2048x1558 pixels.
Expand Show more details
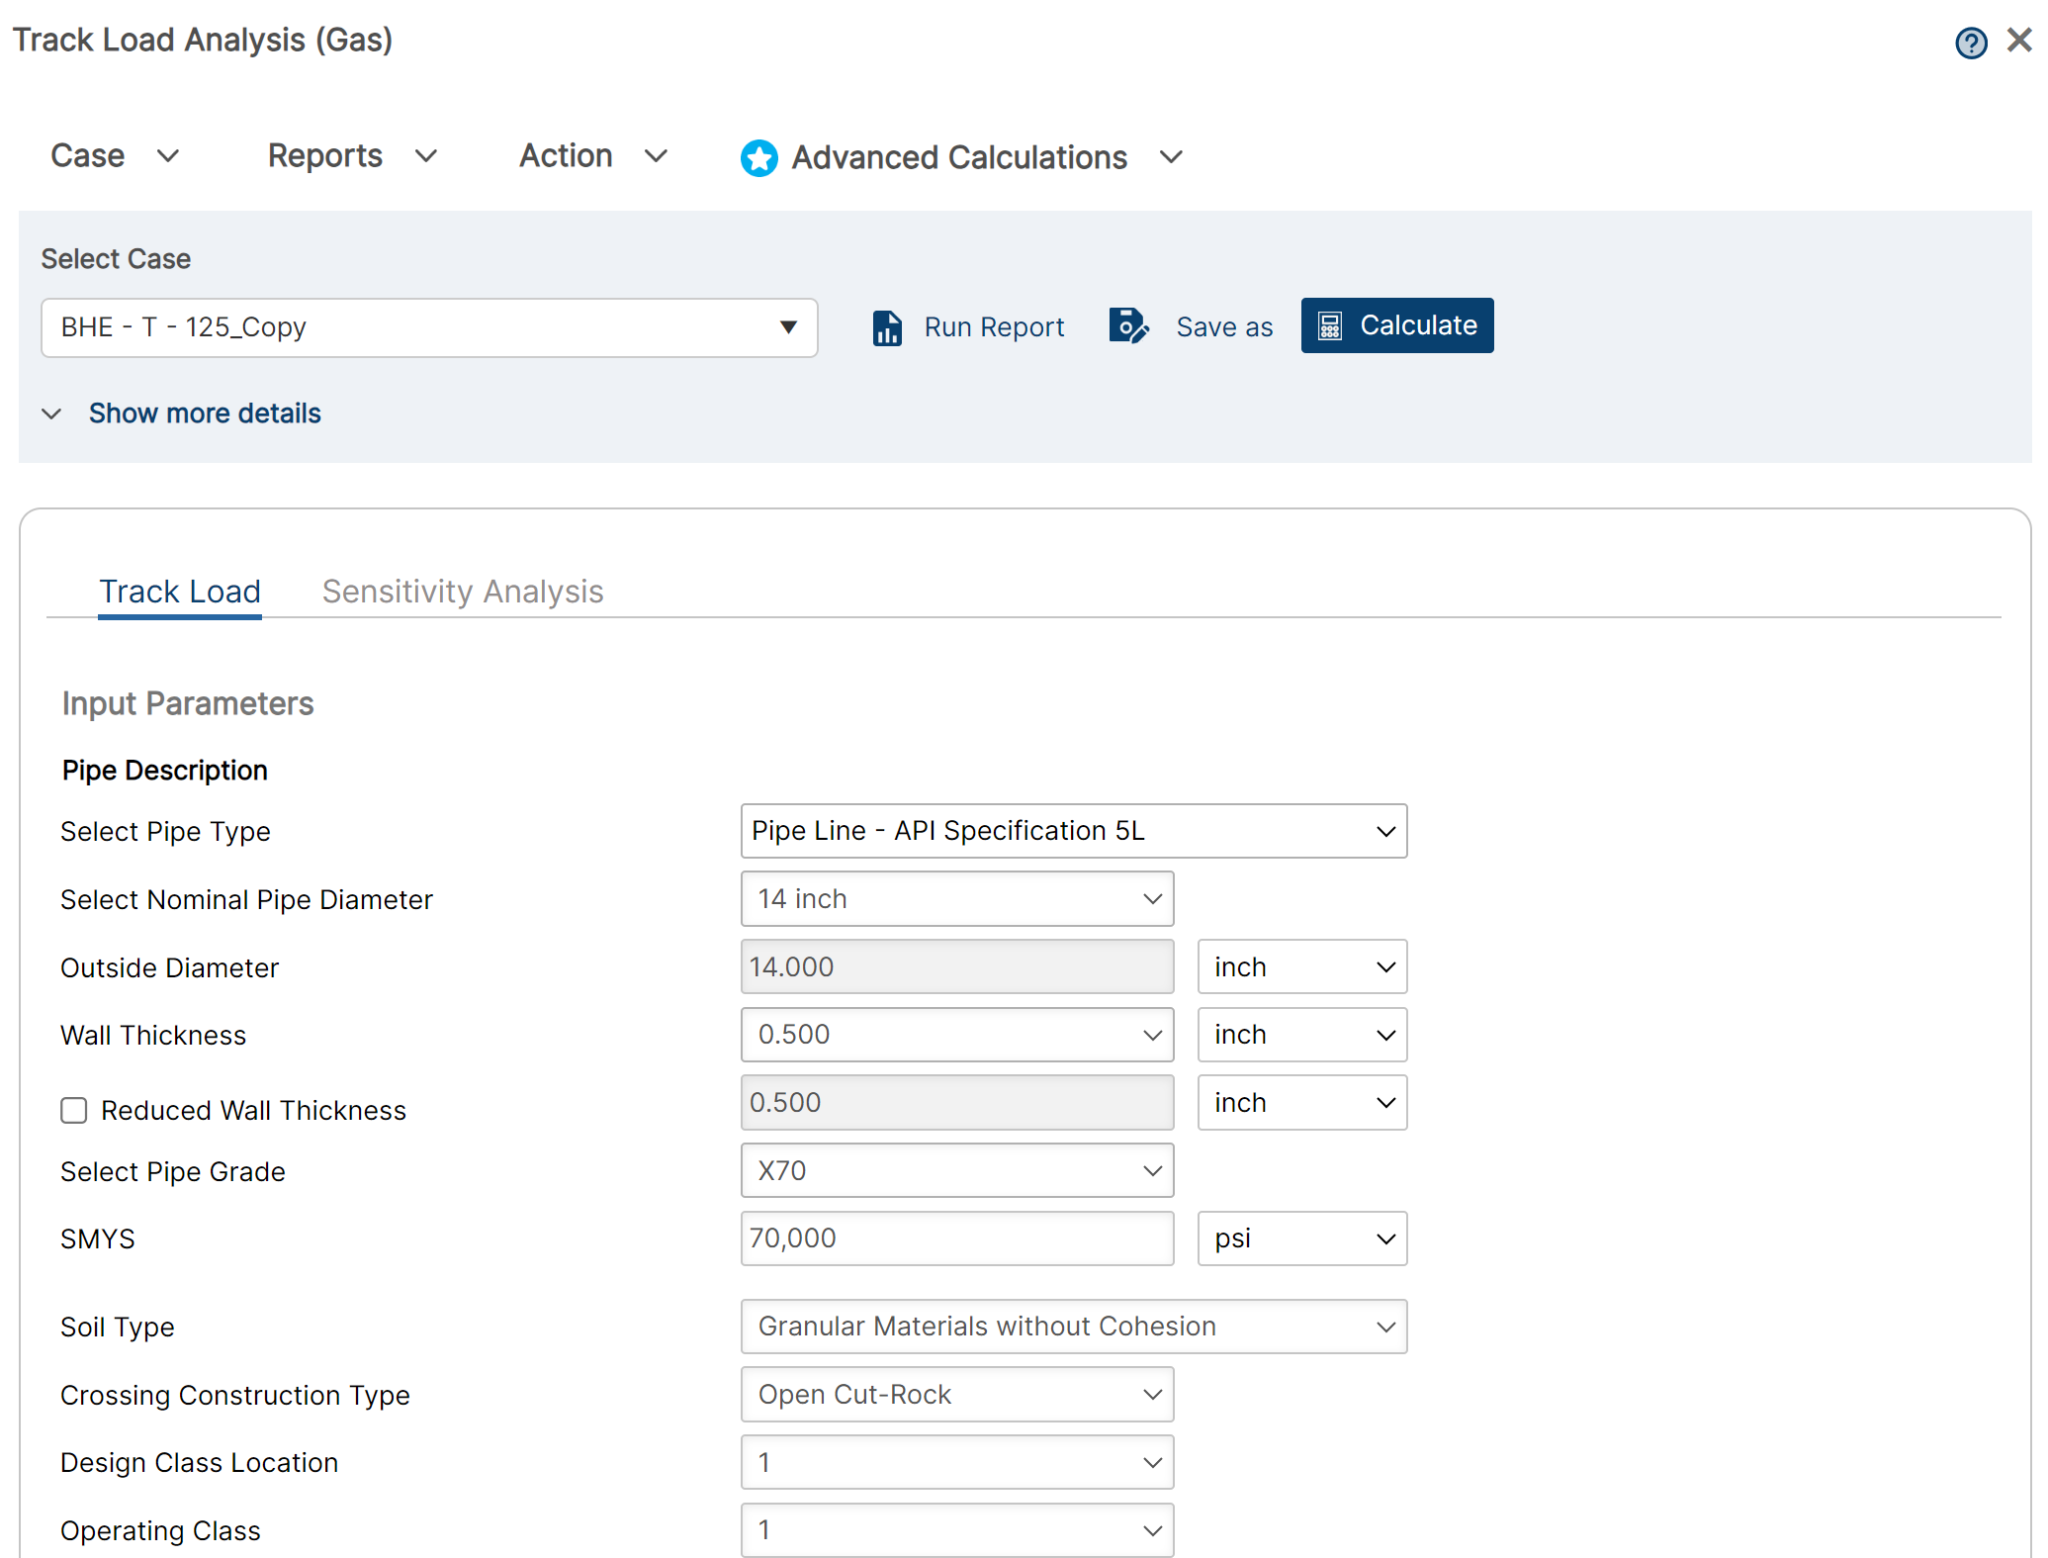[204, 413]
